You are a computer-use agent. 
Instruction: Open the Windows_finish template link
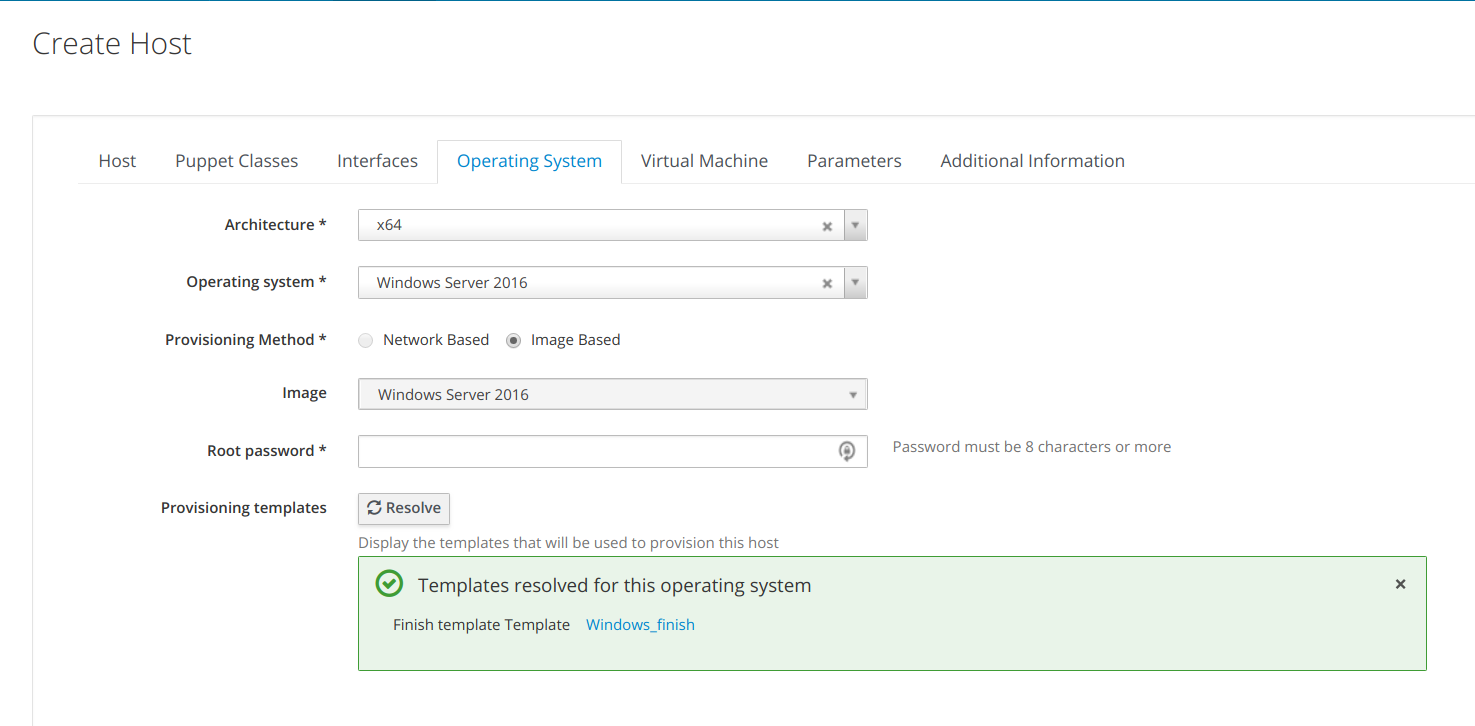point(640,625)
